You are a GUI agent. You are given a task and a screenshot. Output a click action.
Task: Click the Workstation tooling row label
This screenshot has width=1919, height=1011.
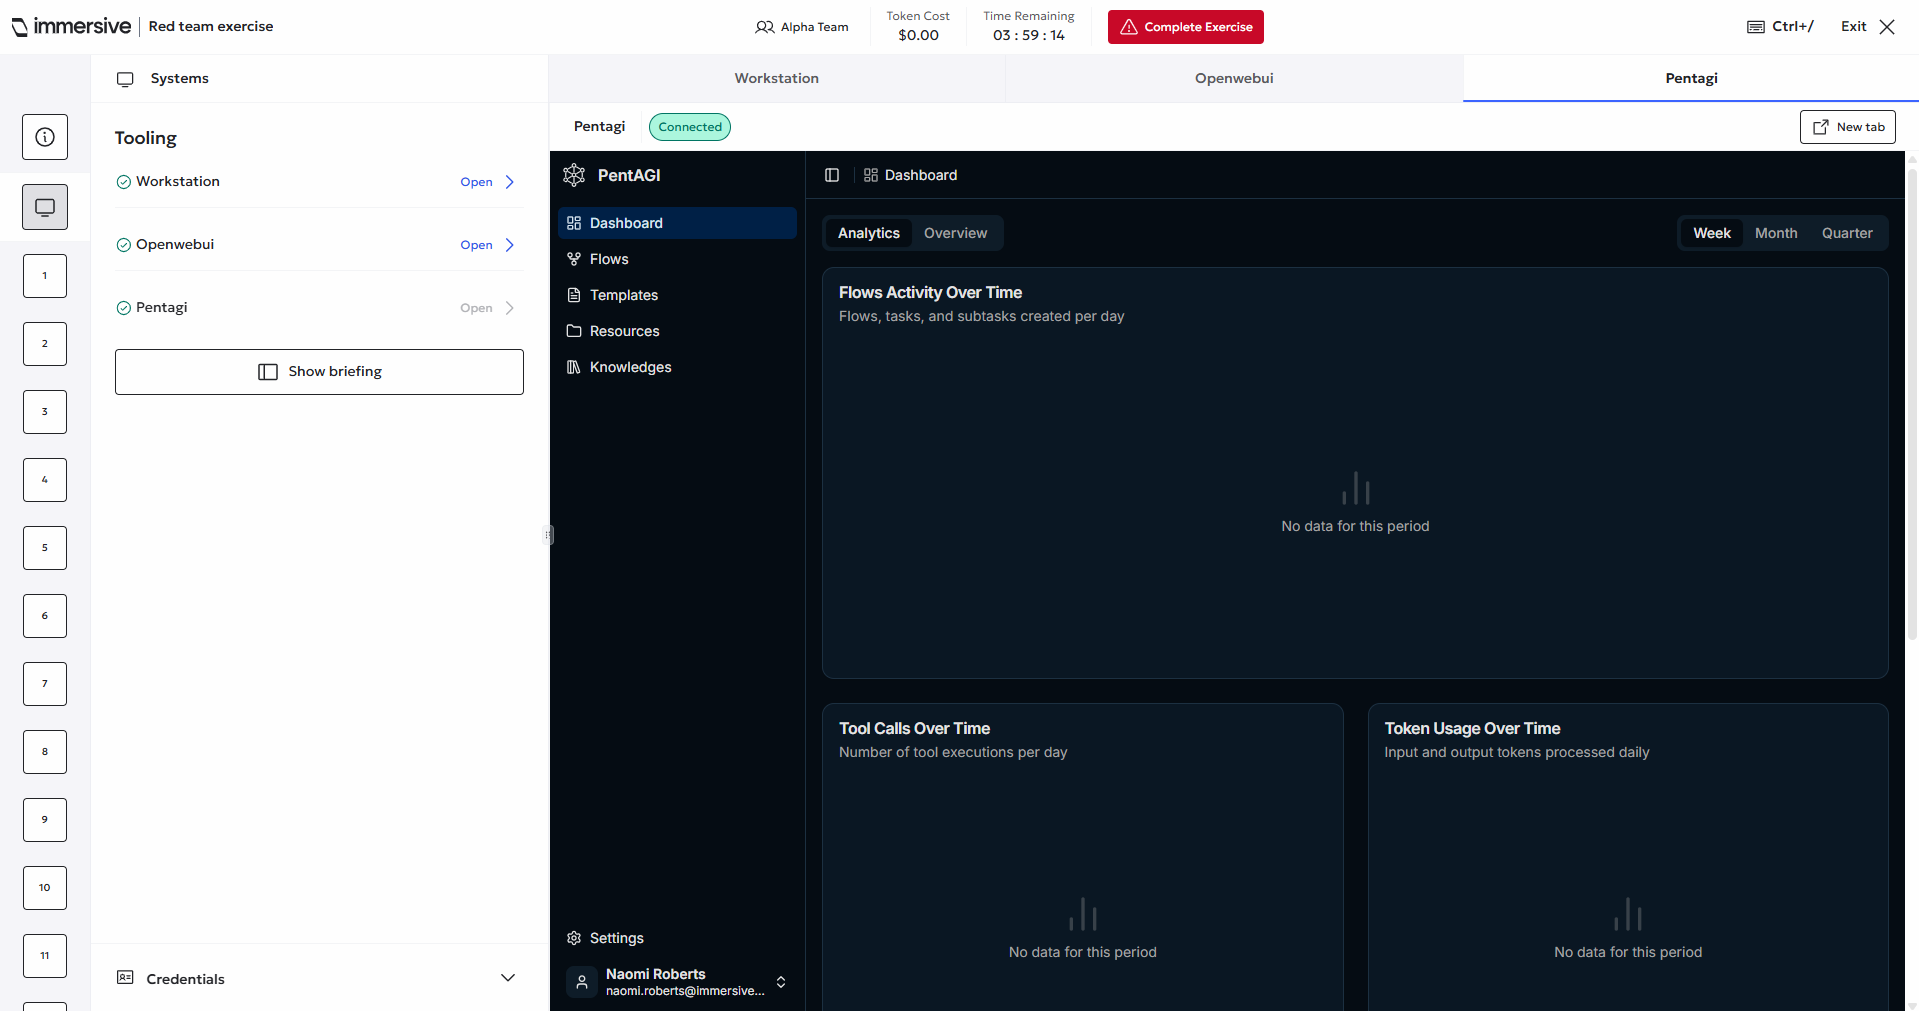pos(178,181)
